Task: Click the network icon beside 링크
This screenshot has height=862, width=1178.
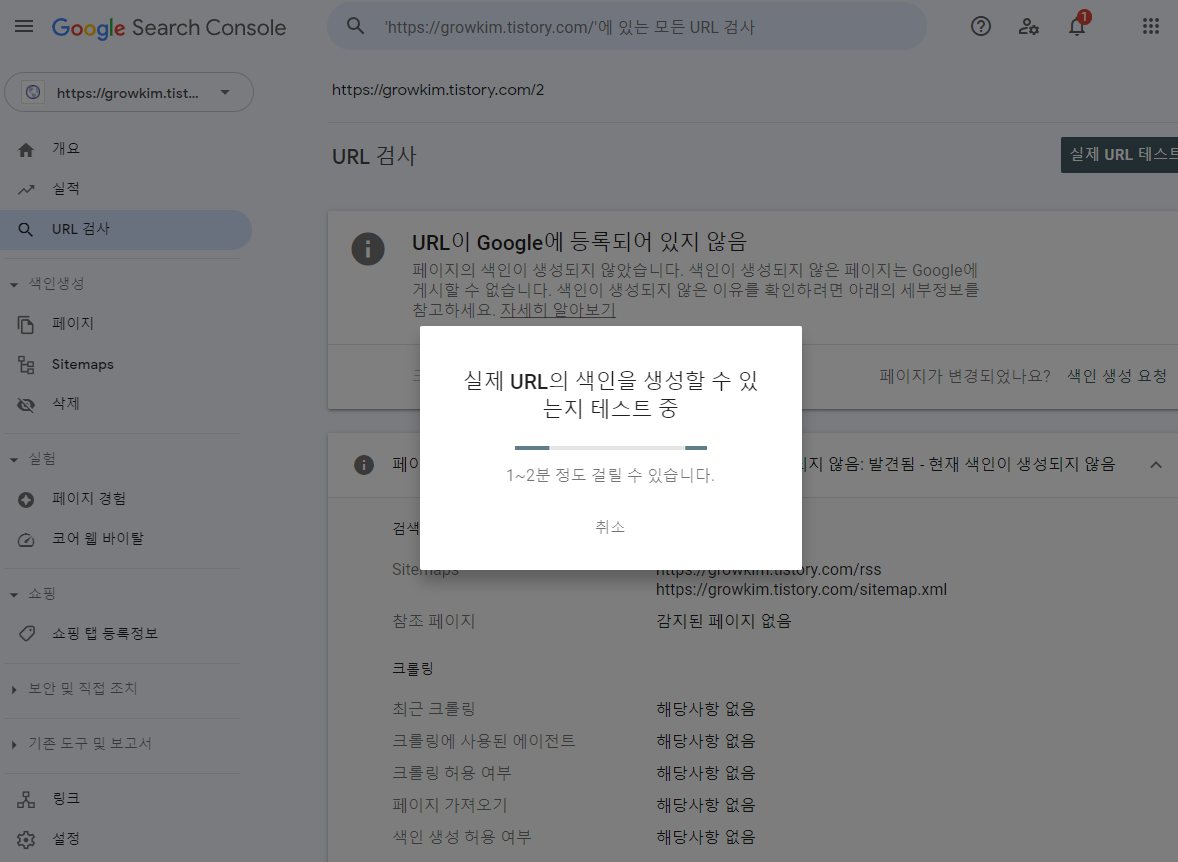Action: point(26,799)
